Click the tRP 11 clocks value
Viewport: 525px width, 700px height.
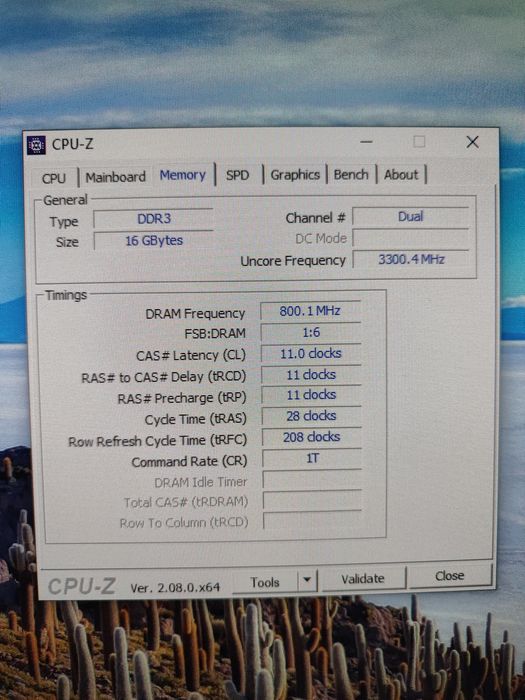(x=311, y=395)
